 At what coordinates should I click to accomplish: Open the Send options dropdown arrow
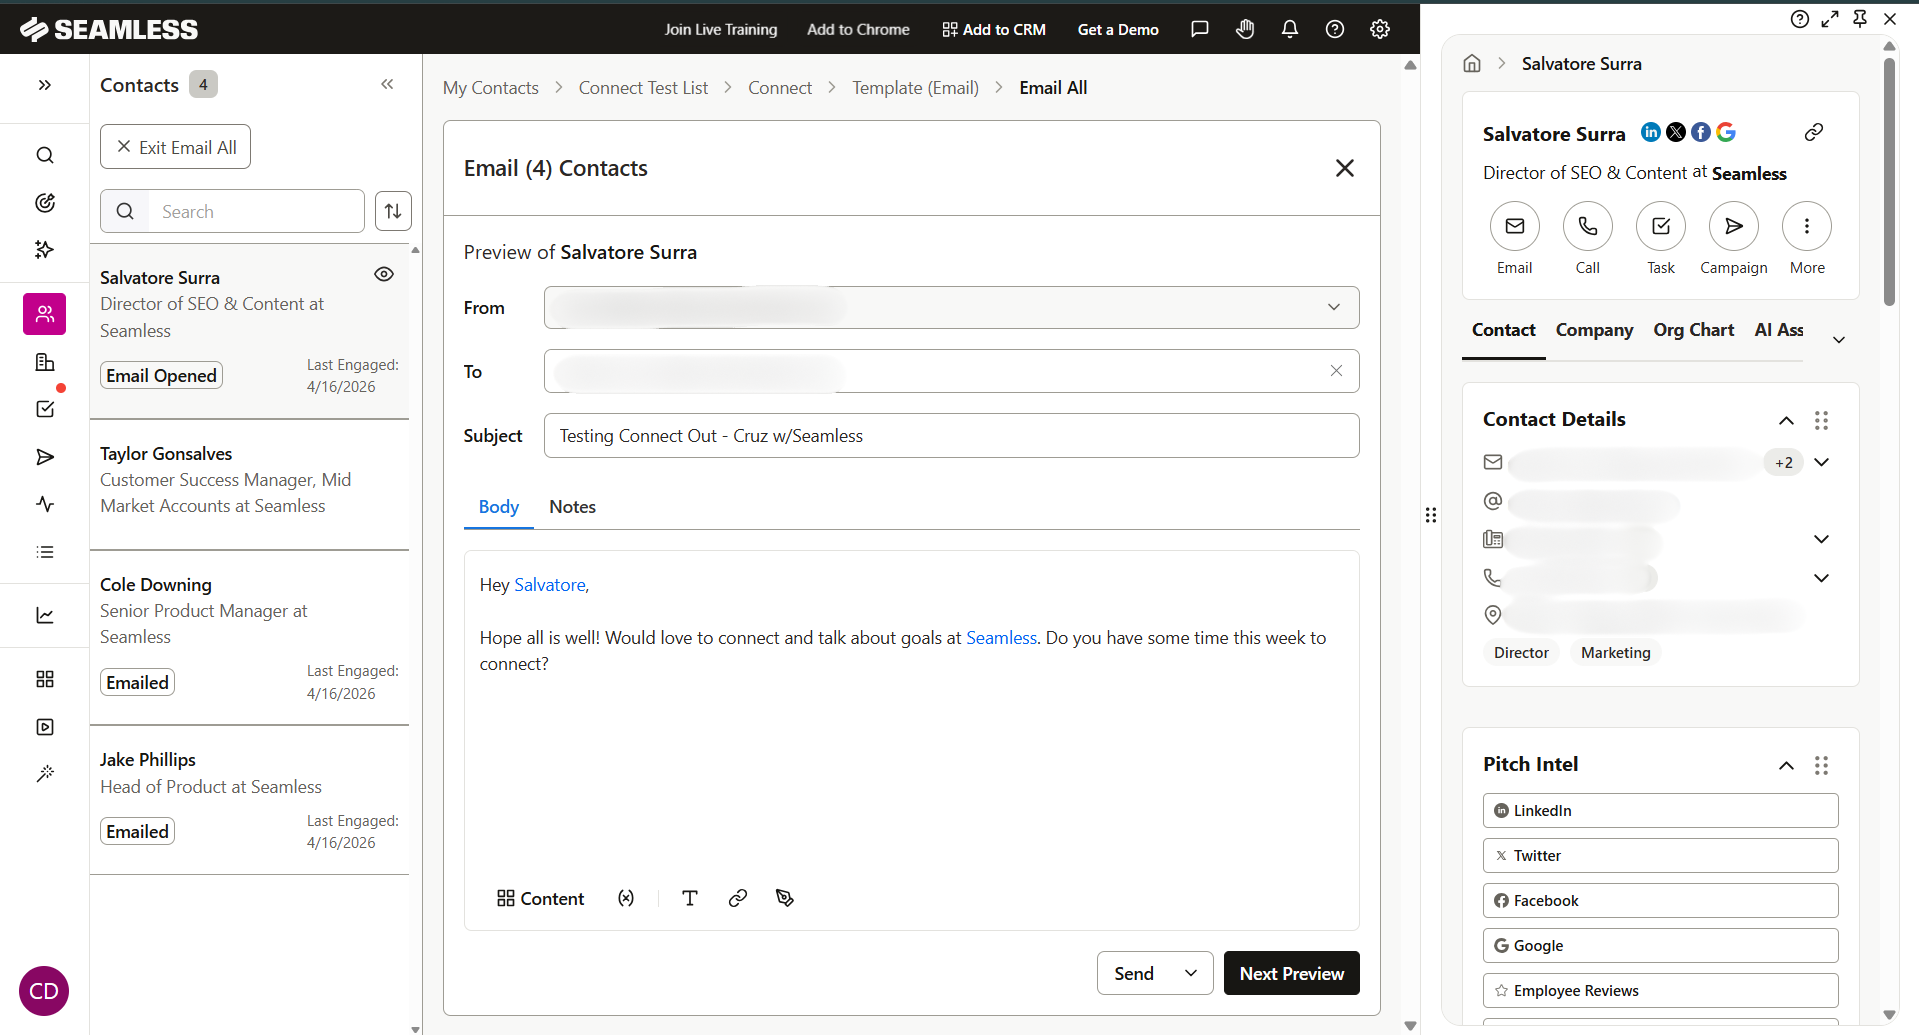(1191, 973)
